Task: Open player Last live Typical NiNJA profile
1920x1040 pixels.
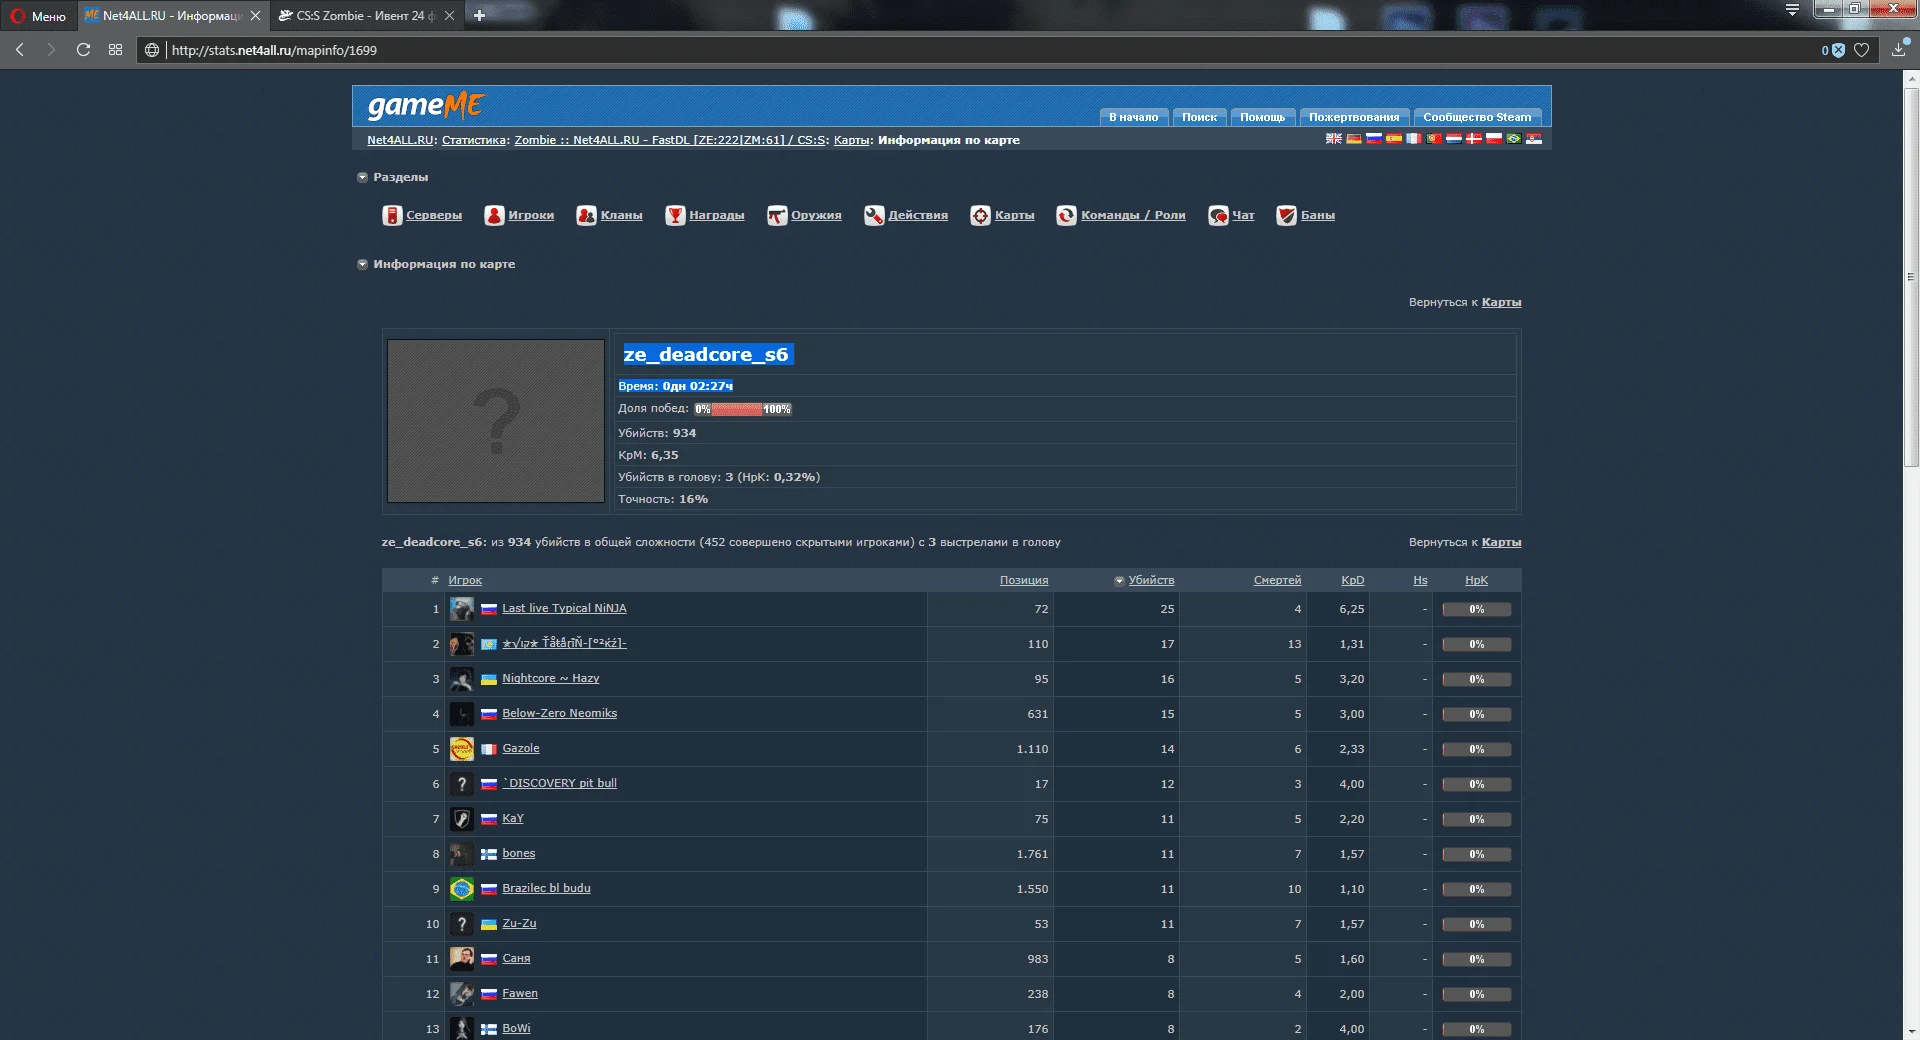Action: 564,609
